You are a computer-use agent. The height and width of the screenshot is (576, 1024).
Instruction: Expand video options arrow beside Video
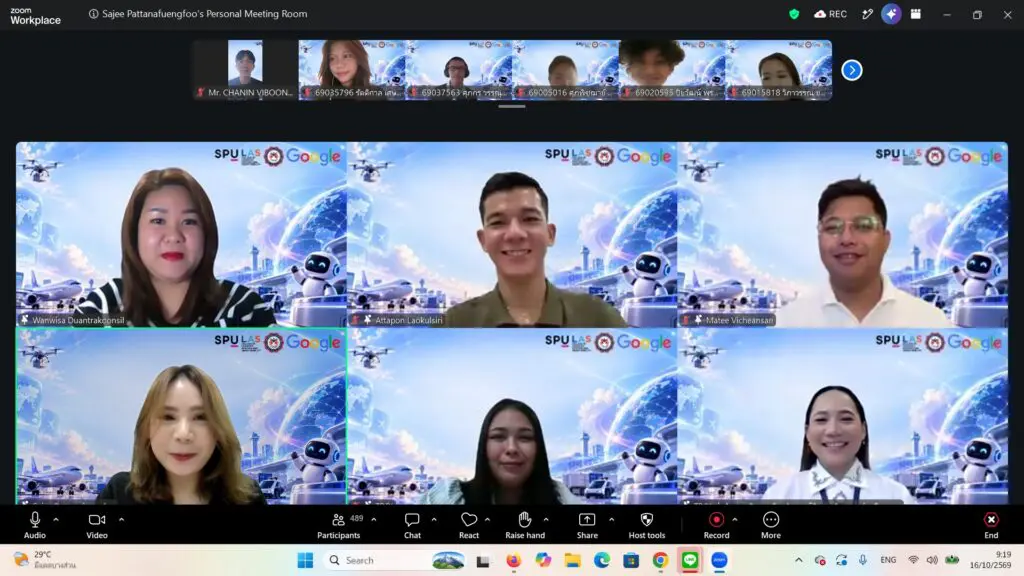click(x=121, y=520)
